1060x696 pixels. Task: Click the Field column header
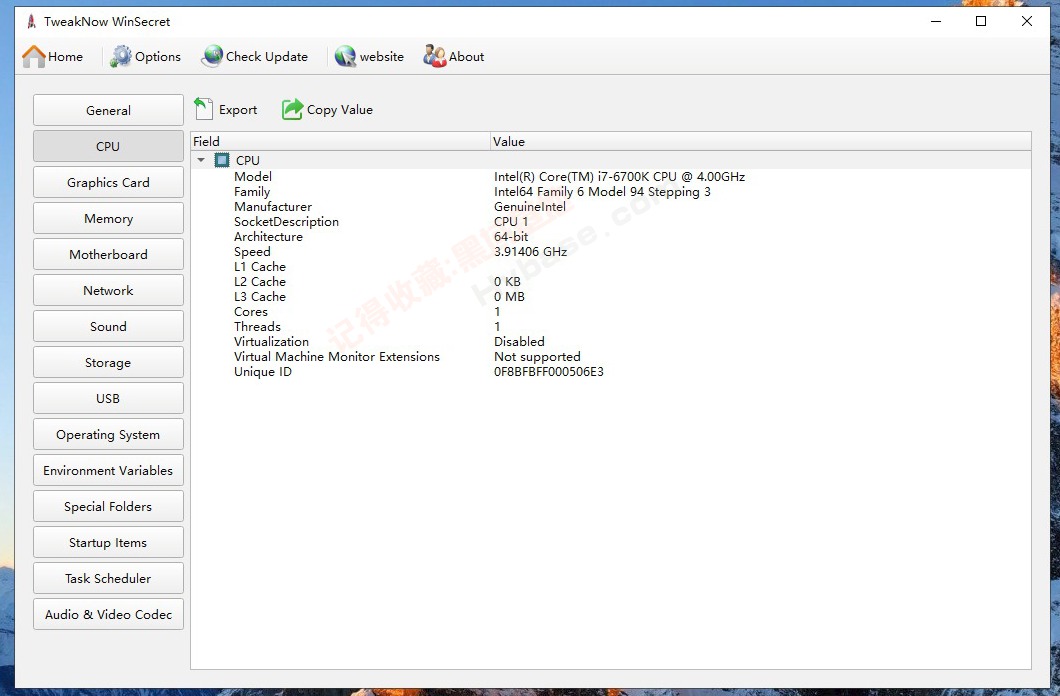click(x=341, y=141)
